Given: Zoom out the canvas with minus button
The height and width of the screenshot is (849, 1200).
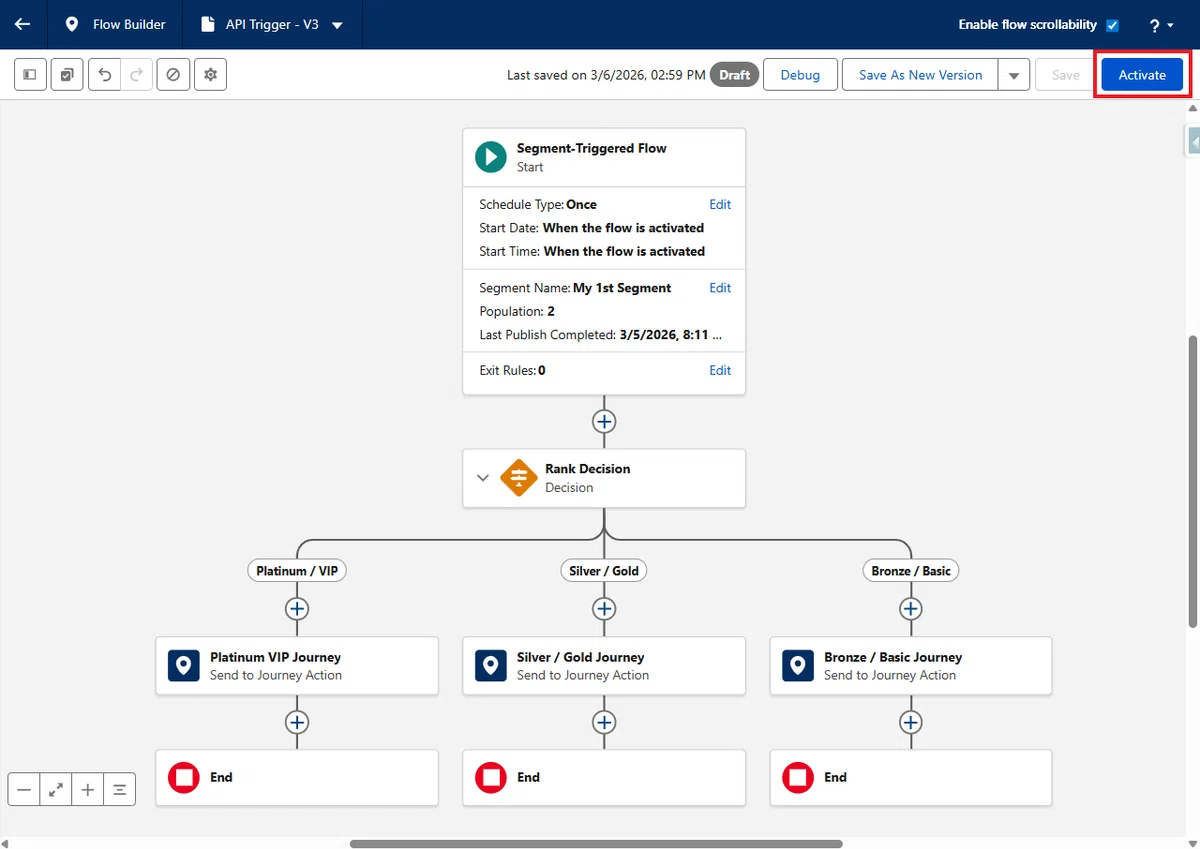Looking at the screenshot, I should [24, 790].
